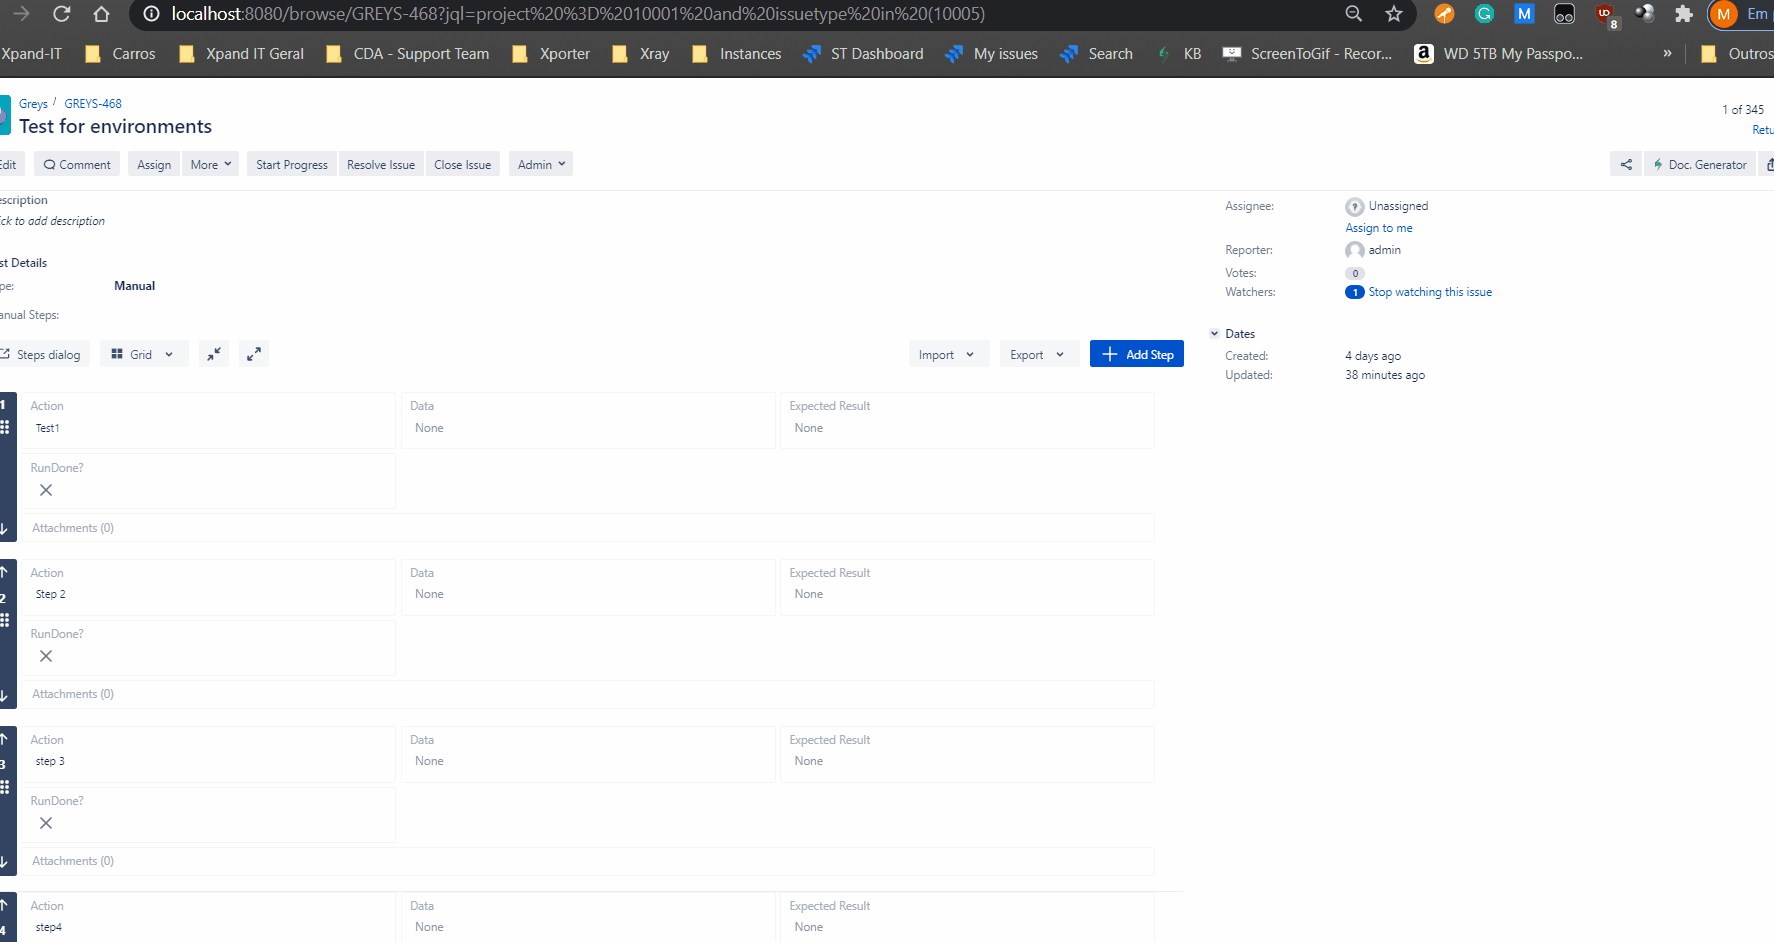Show hidden bookmarks with the double chevron

[x=1667, y=54]
